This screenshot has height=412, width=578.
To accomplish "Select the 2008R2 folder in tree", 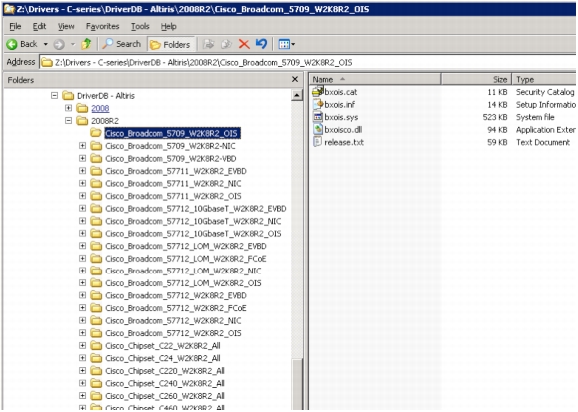I will (105, 121).
